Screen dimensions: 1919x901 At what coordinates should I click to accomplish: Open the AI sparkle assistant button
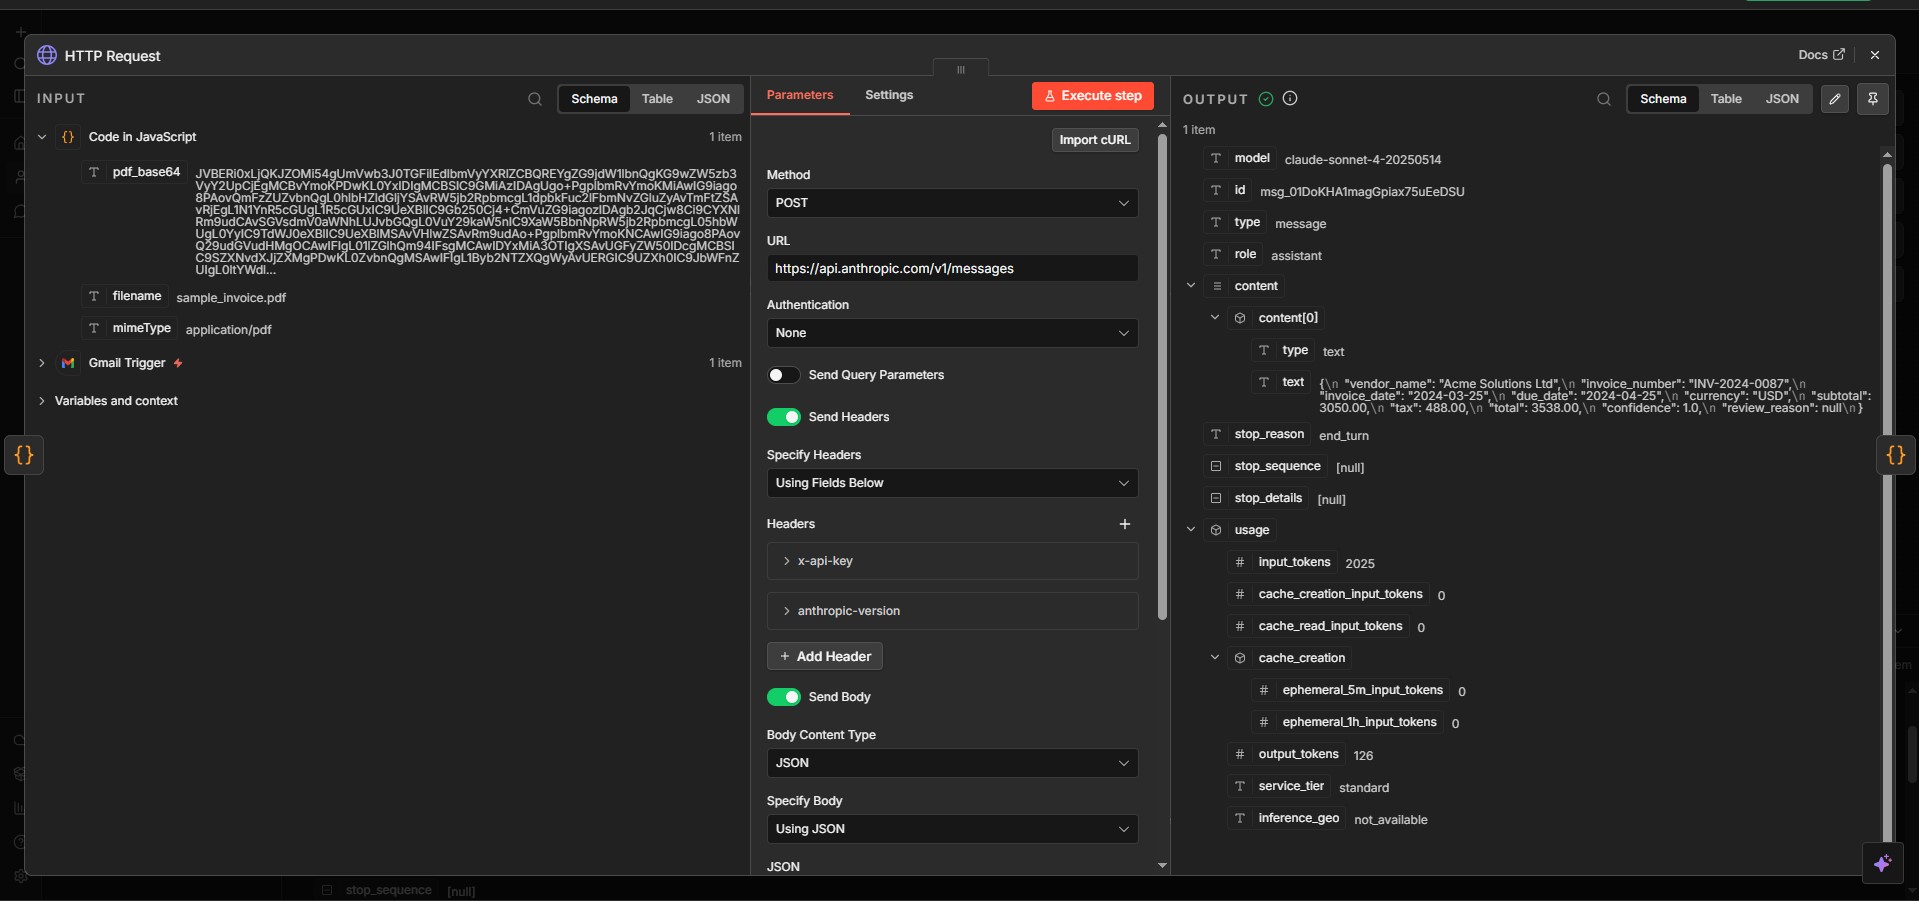coord(1882,864)
